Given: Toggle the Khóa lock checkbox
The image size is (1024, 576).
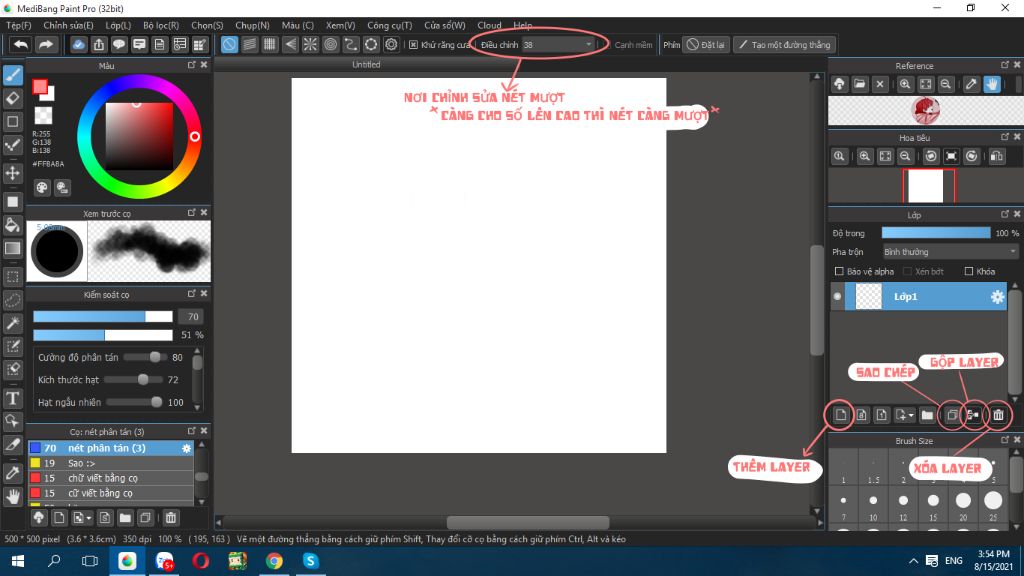Looking at the screenshot, I should pos(969,271).
